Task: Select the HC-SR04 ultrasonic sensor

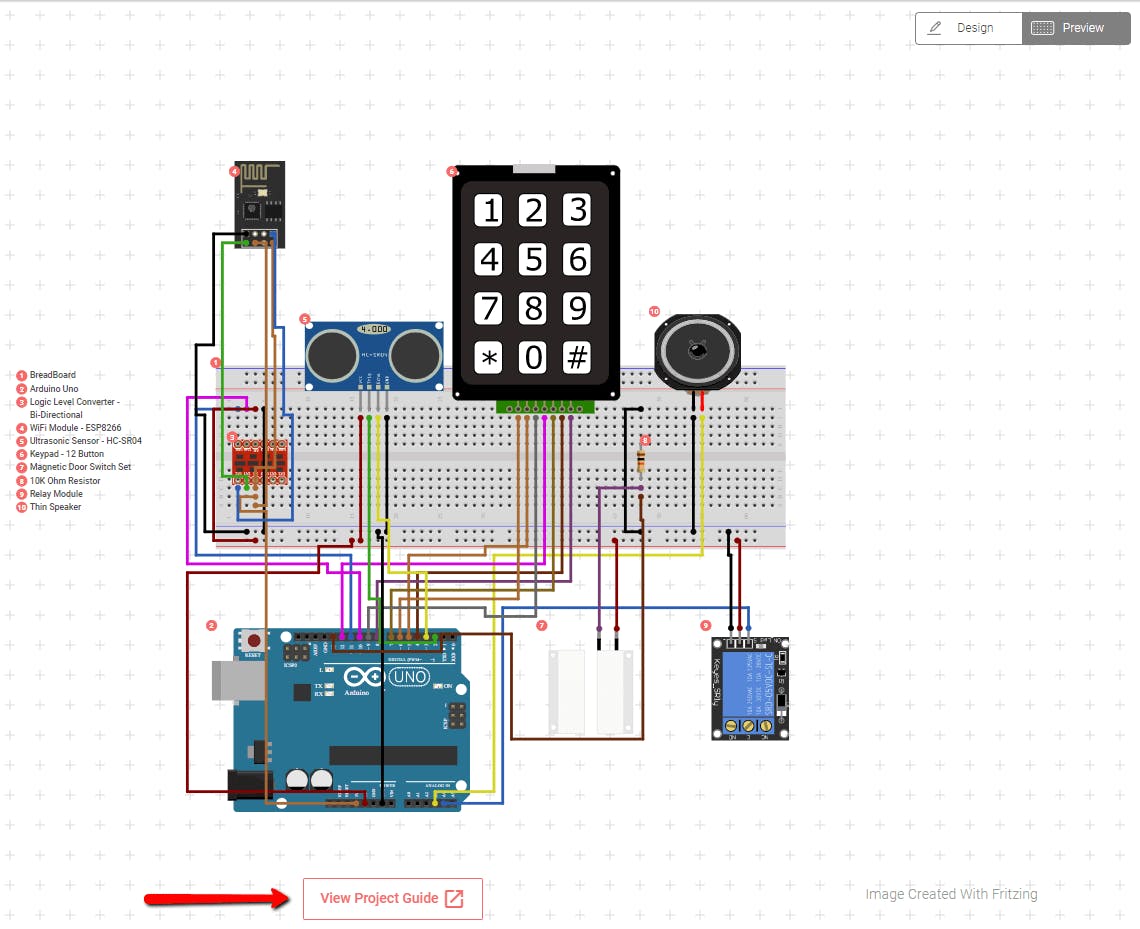Action: [374, 354]
